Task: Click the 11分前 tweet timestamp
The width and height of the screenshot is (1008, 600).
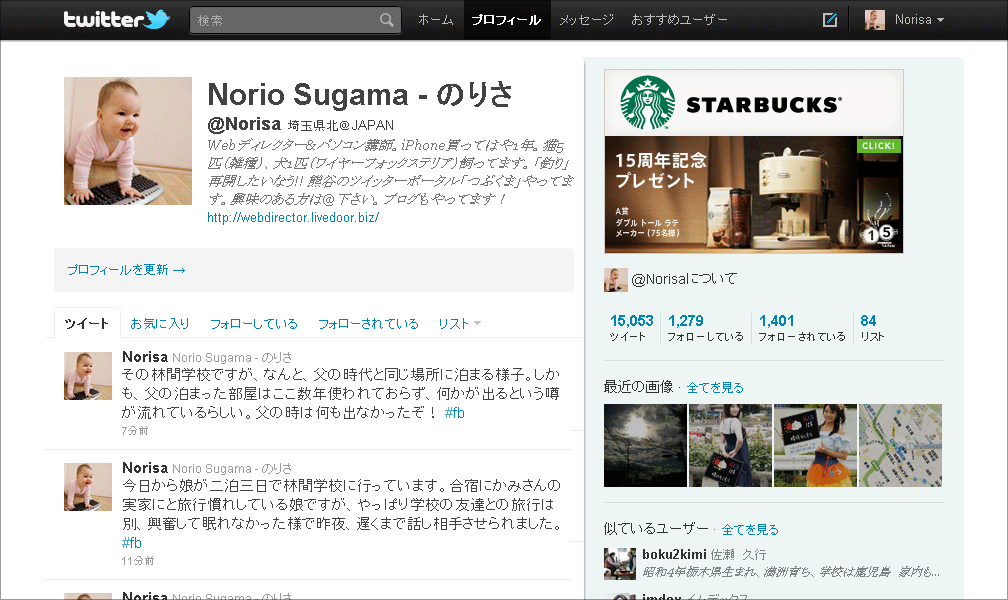Action: pos(138,561)
